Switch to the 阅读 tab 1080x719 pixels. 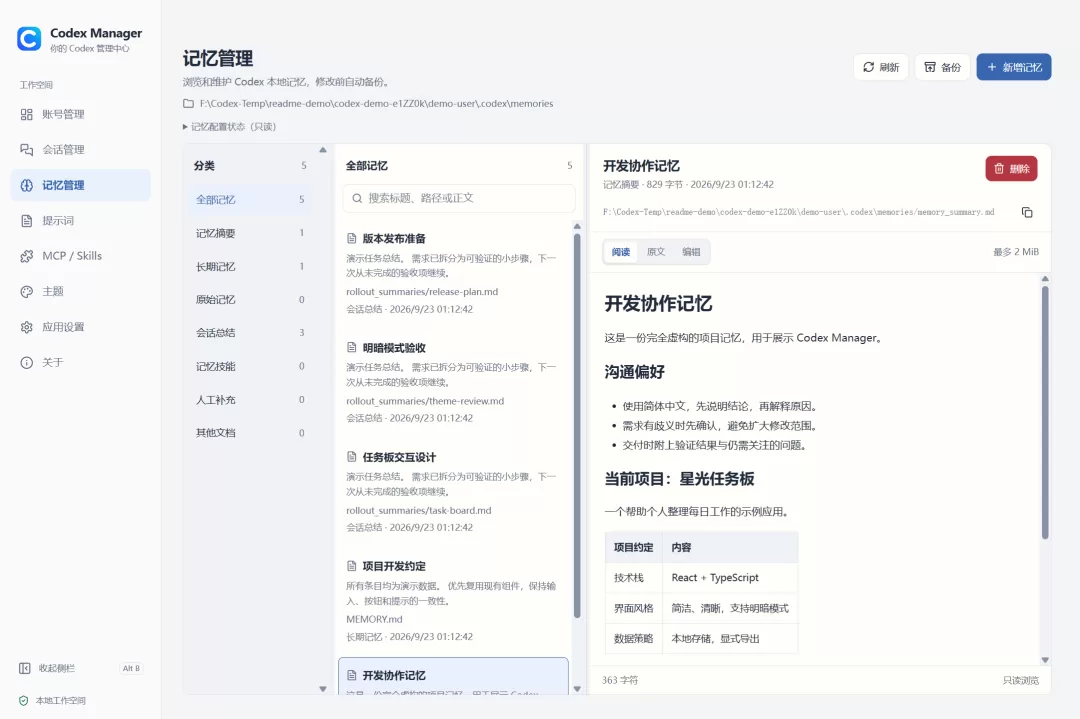coord(621,252)
